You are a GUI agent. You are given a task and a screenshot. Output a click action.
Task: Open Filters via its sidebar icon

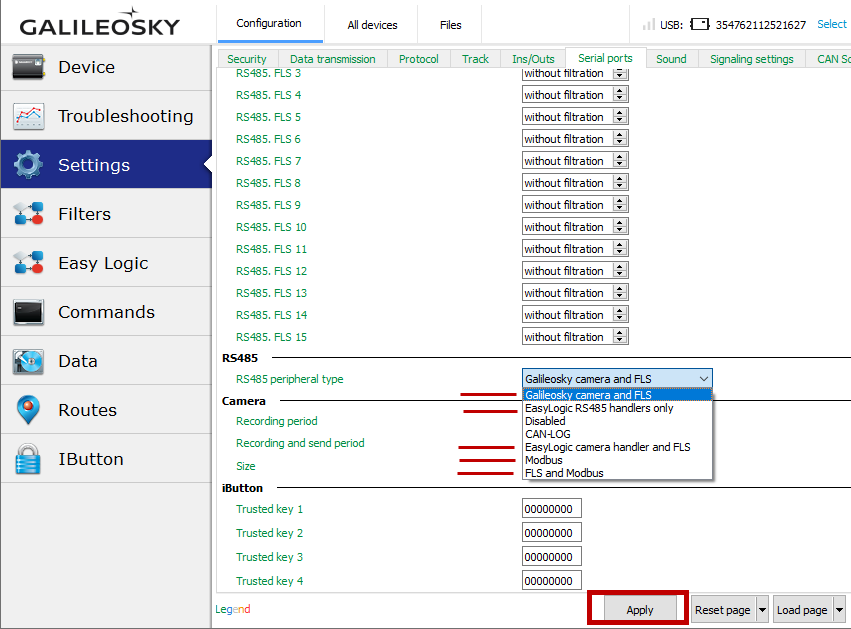[x=28, y=214]
